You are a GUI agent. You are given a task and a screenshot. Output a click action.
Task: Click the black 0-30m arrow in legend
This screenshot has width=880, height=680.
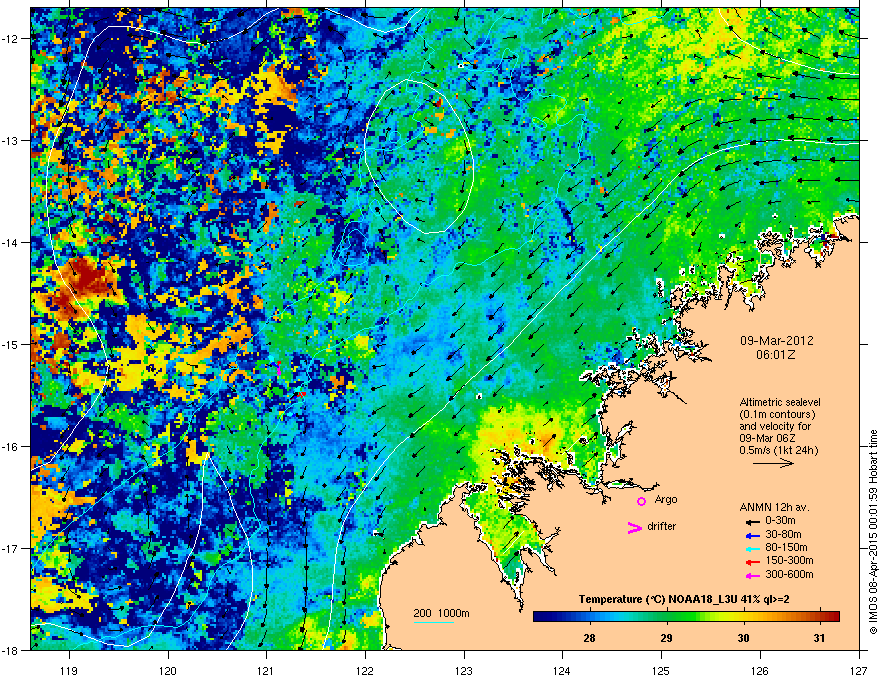click(x=751, y=521)
